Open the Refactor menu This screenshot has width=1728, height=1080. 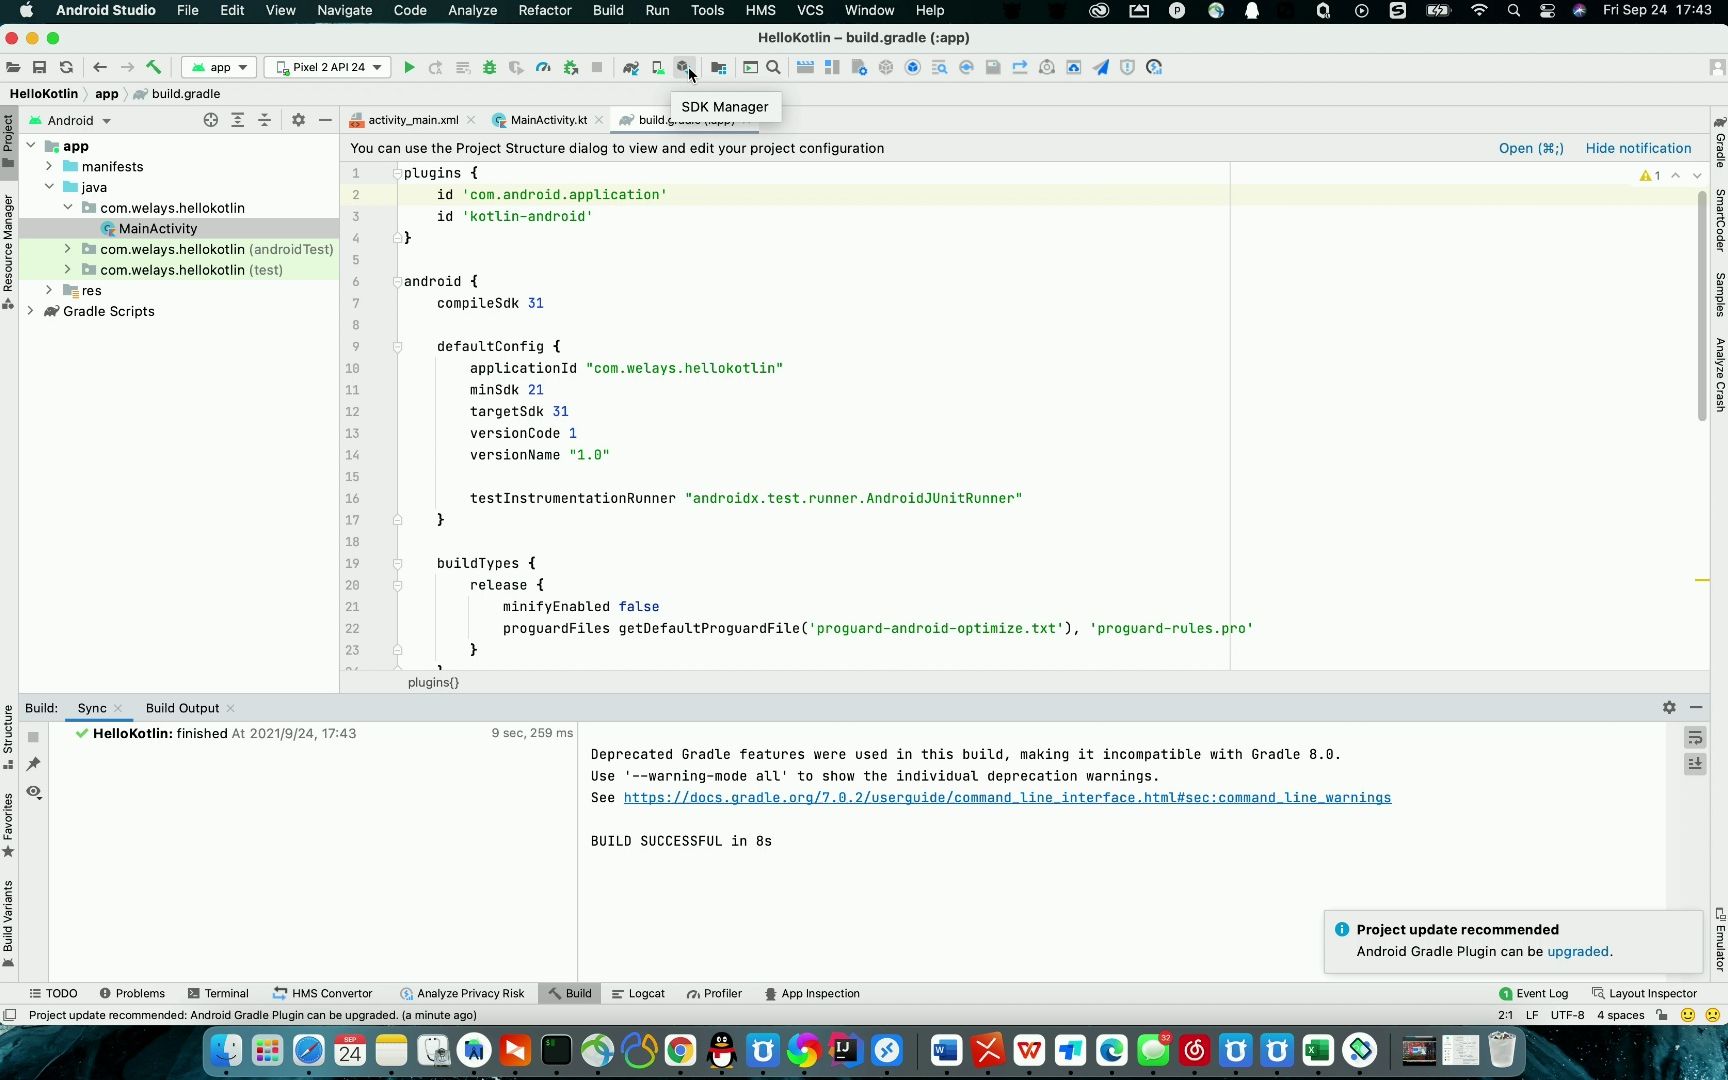[x=545, y=11]
